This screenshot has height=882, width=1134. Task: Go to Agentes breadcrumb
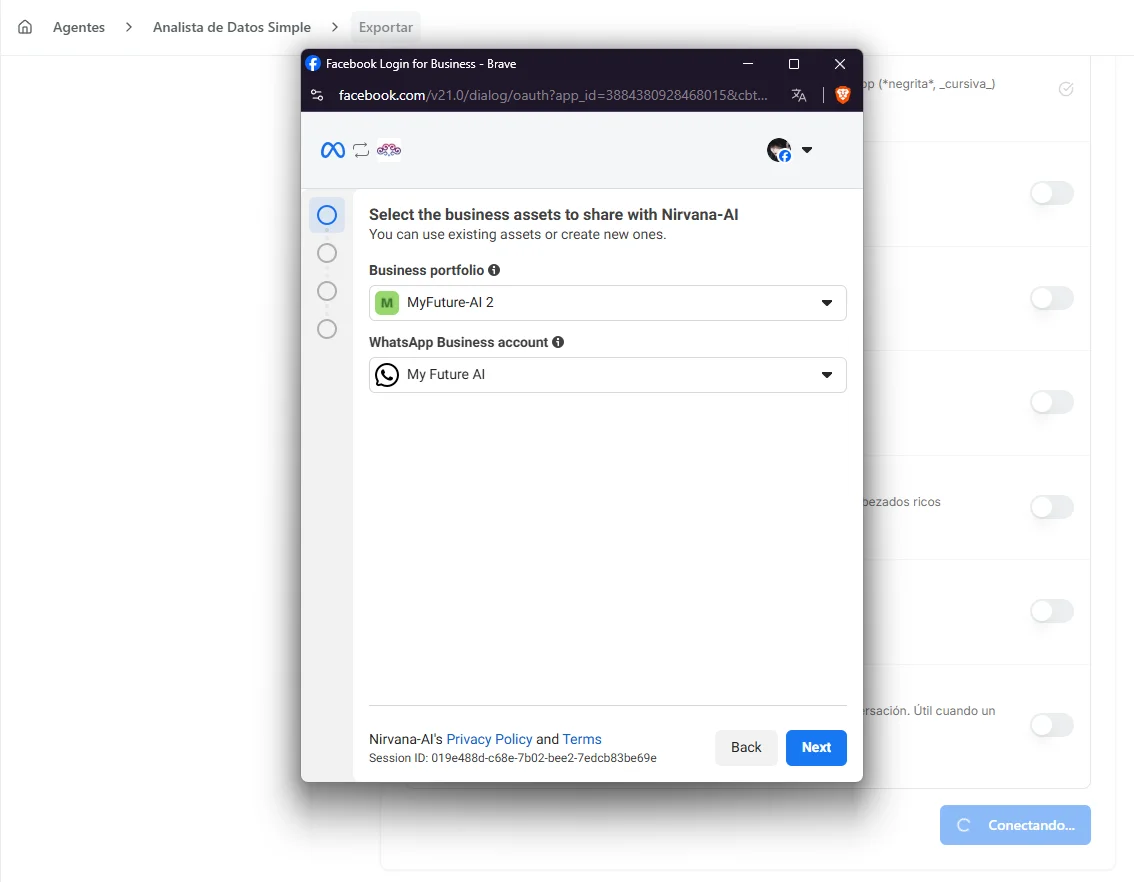click(79, 27)
